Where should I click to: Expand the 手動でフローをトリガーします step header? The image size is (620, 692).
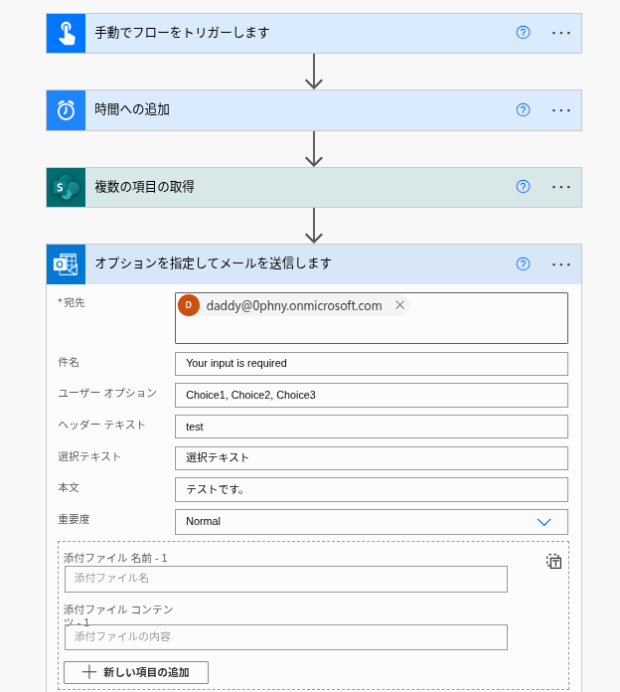(x=314, y=34)
